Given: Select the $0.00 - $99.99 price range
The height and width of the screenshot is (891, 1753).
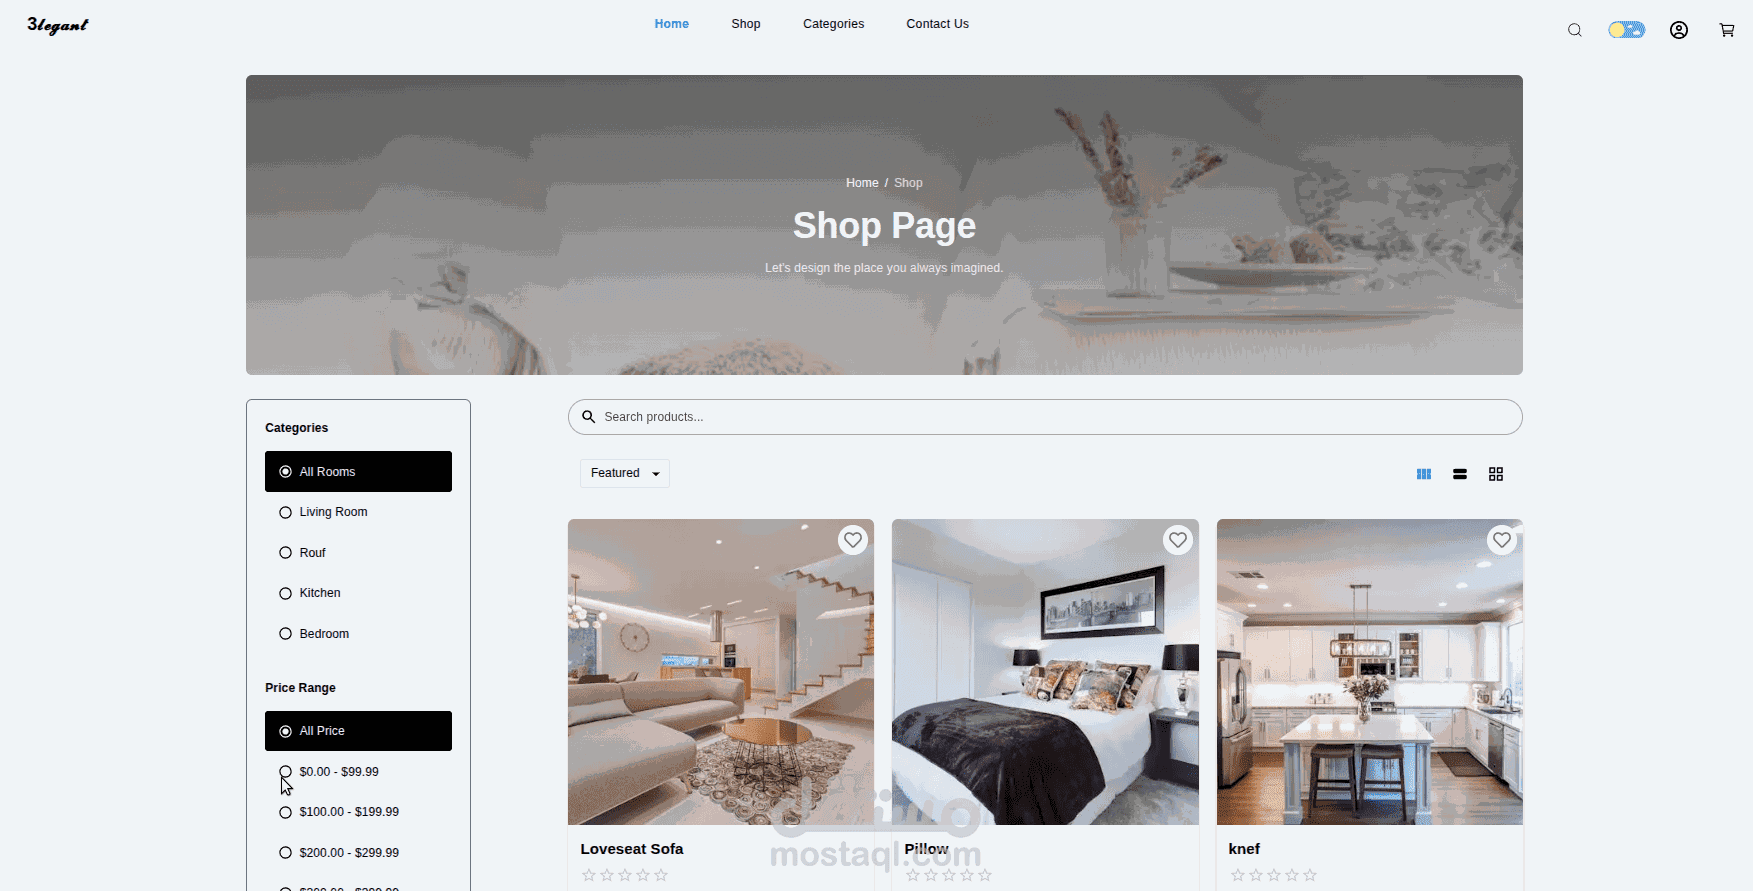Looking at the screenshot, I should click(358, 772).
